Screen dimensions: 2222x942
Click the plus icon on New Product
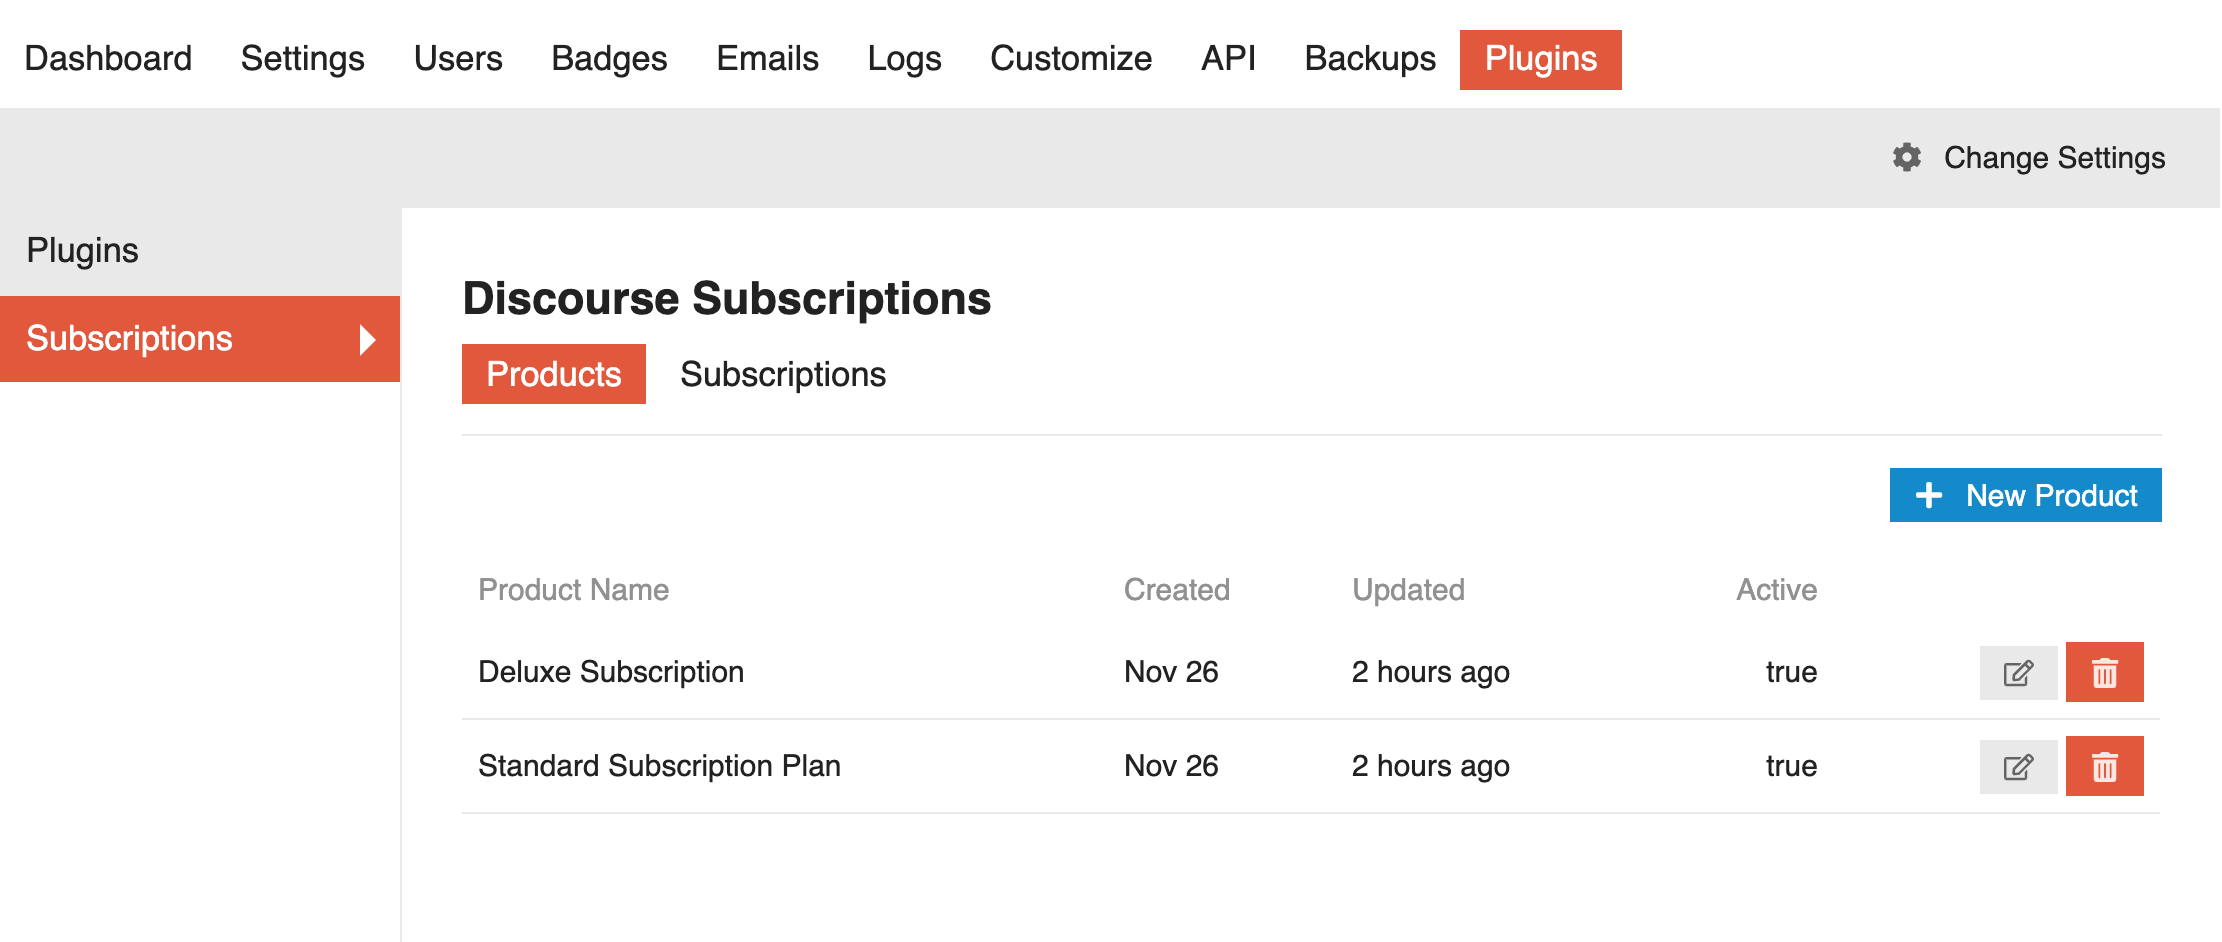(x=1929, y=495)
